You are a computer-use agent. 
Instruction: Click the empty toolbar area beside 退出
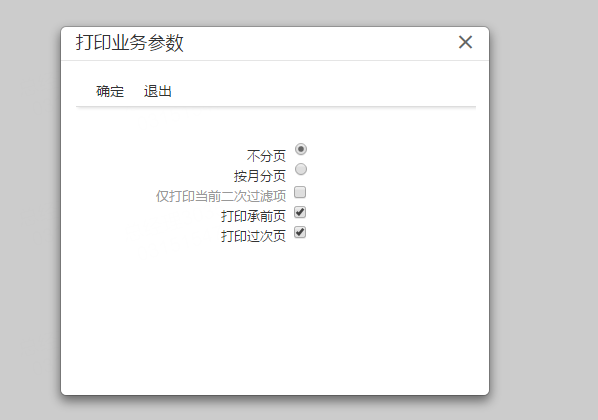coord(324,91)
